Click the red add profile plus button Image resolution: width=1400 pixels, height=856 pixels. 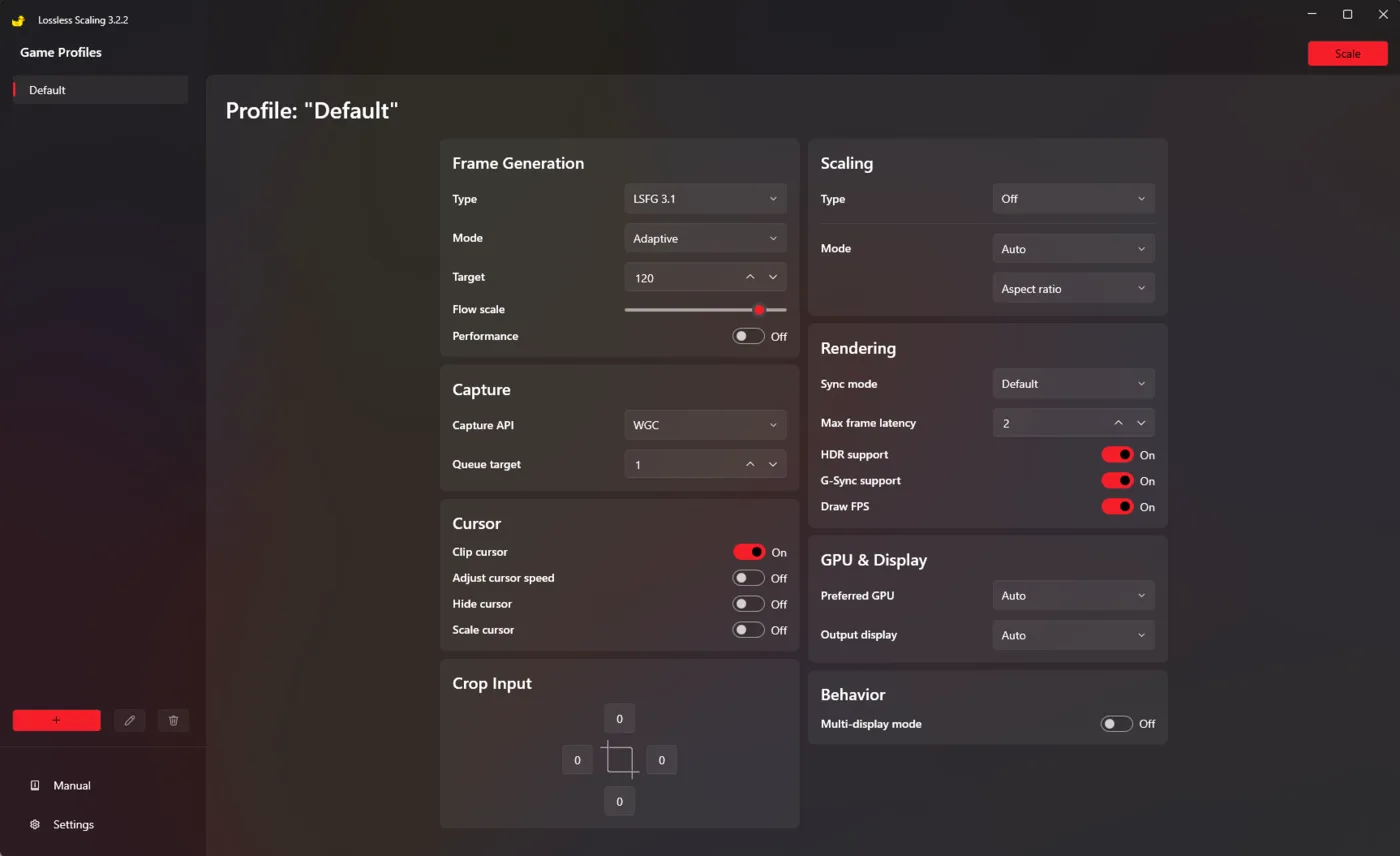[x=56, y=720]
